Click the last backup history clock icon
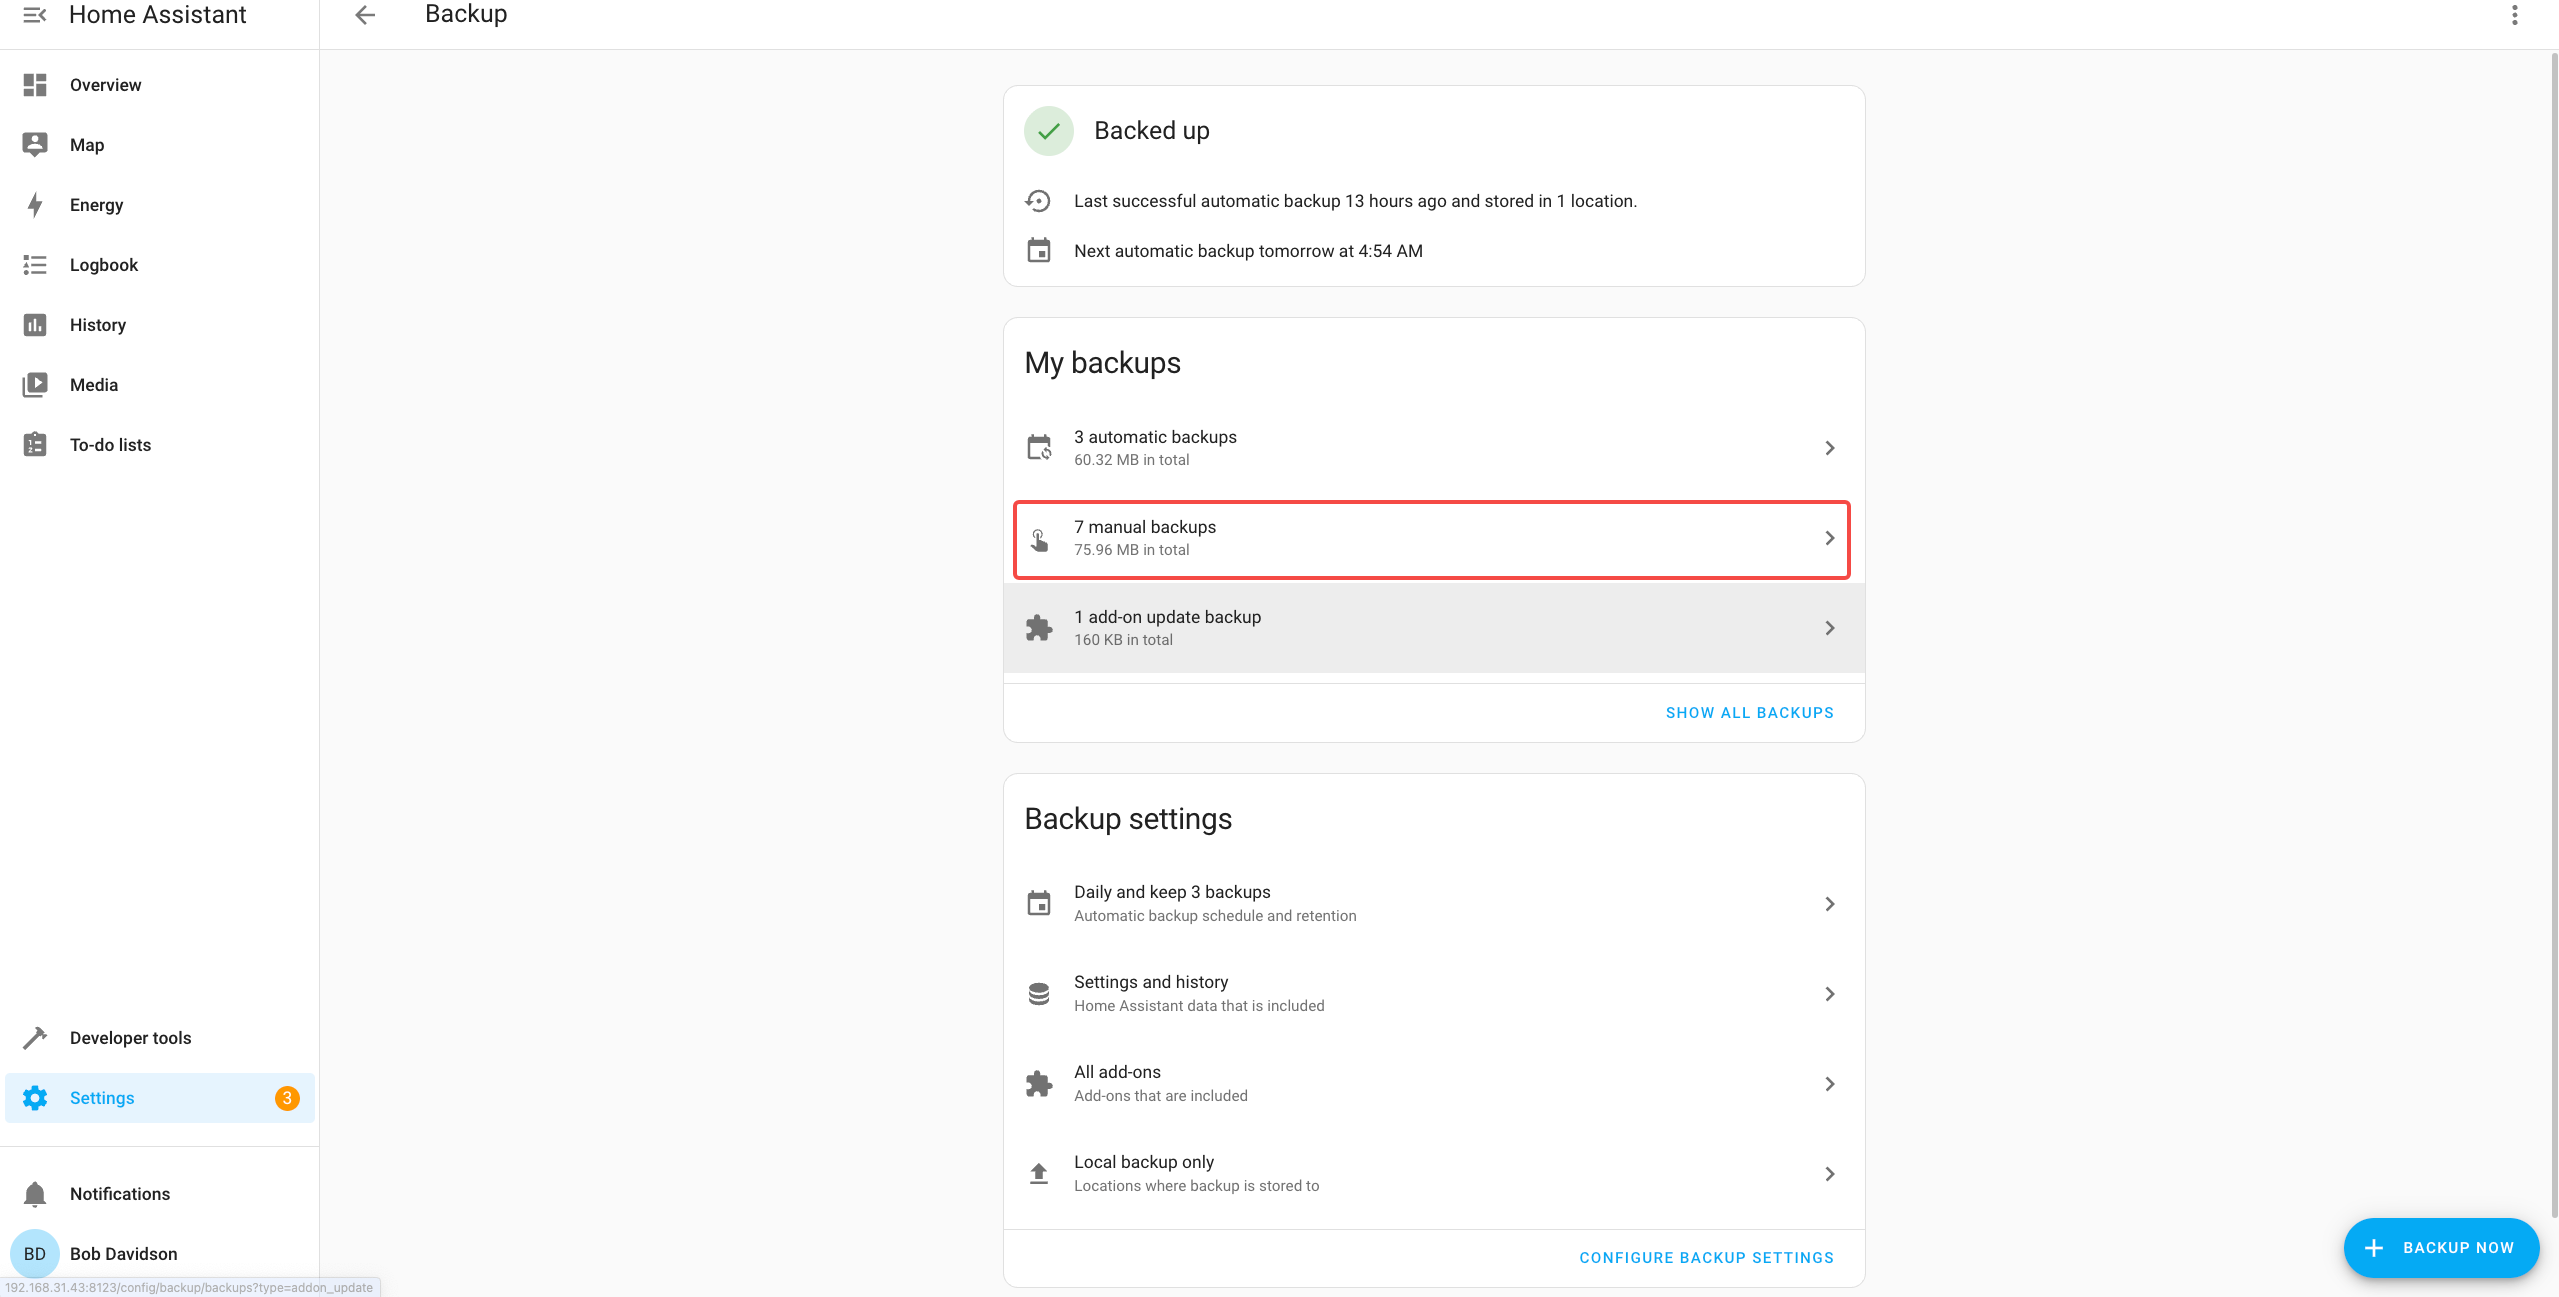 (1038, 201)
